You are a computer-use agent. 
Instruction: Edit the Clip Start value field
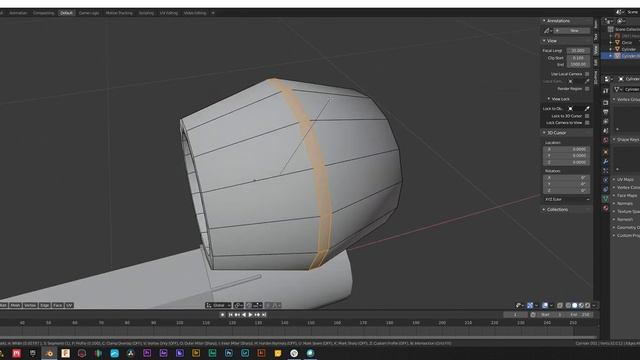578,58
